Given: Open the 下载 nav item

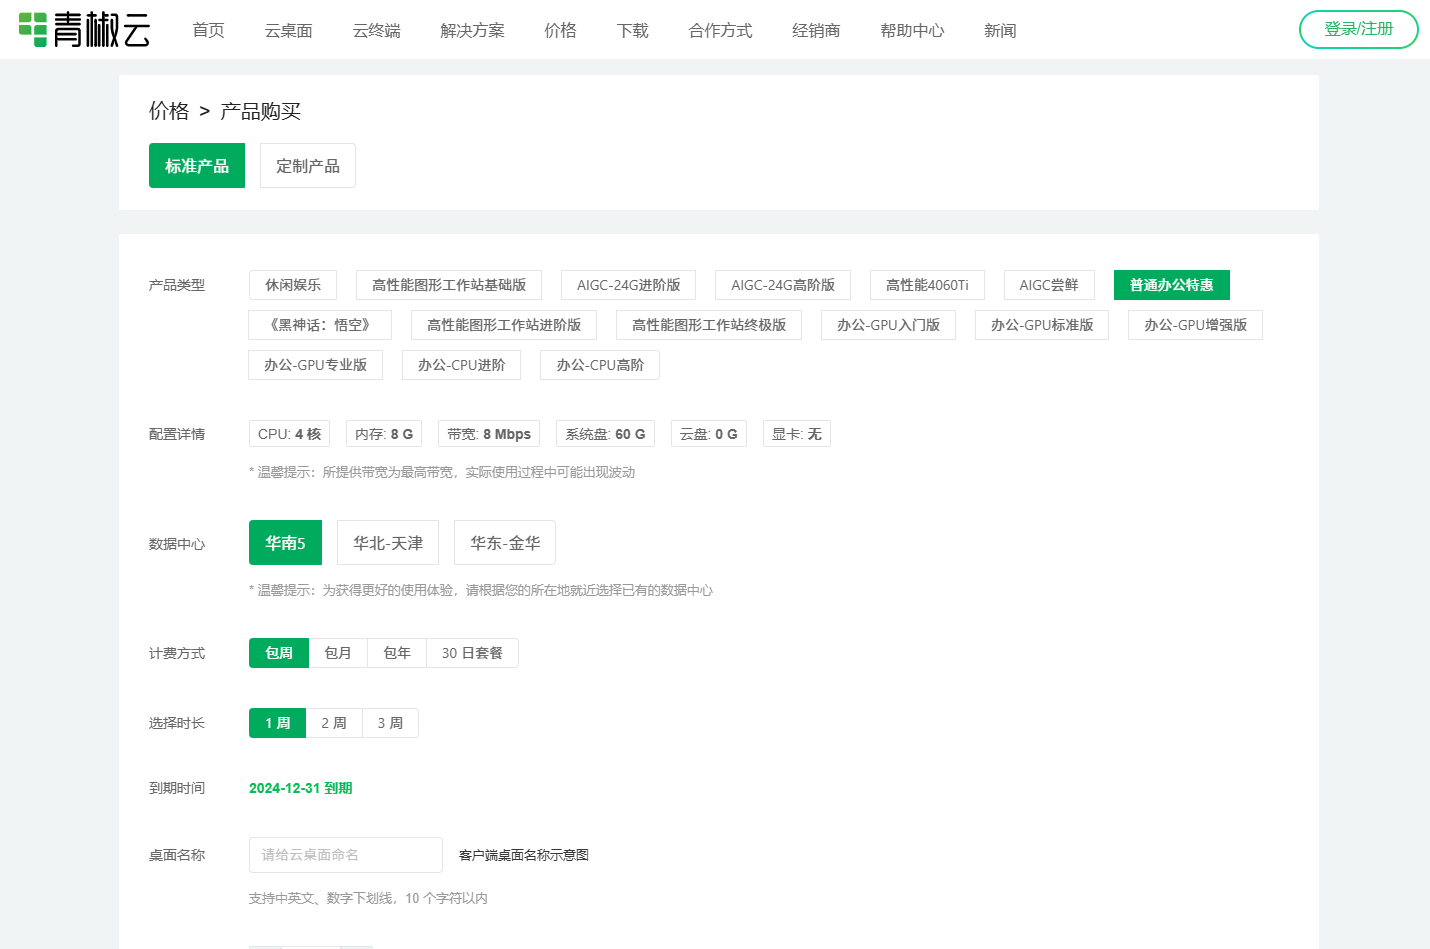Looking at the screenshot, I should point(632,31).
